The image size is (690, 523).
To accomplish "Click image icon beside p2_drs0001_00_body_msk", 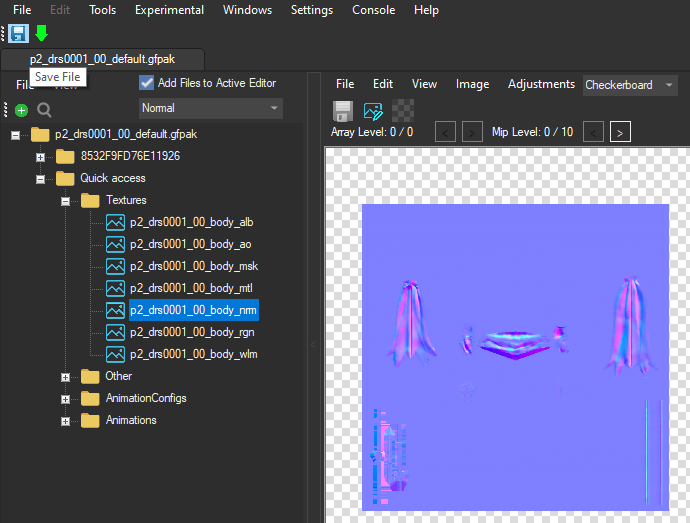I will pyautogui.click(x=115, y=266).
